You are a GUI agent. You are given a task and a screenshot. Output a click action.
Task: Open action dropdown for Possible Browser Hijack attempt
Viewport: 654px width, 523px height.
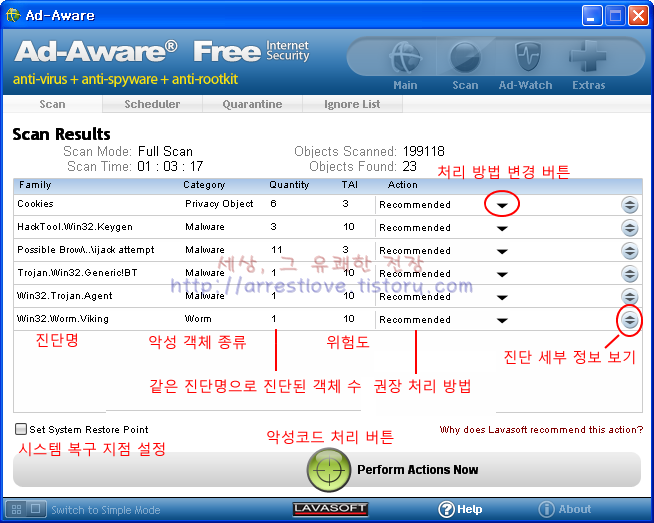pyautogui.click(x=502, y=251)
